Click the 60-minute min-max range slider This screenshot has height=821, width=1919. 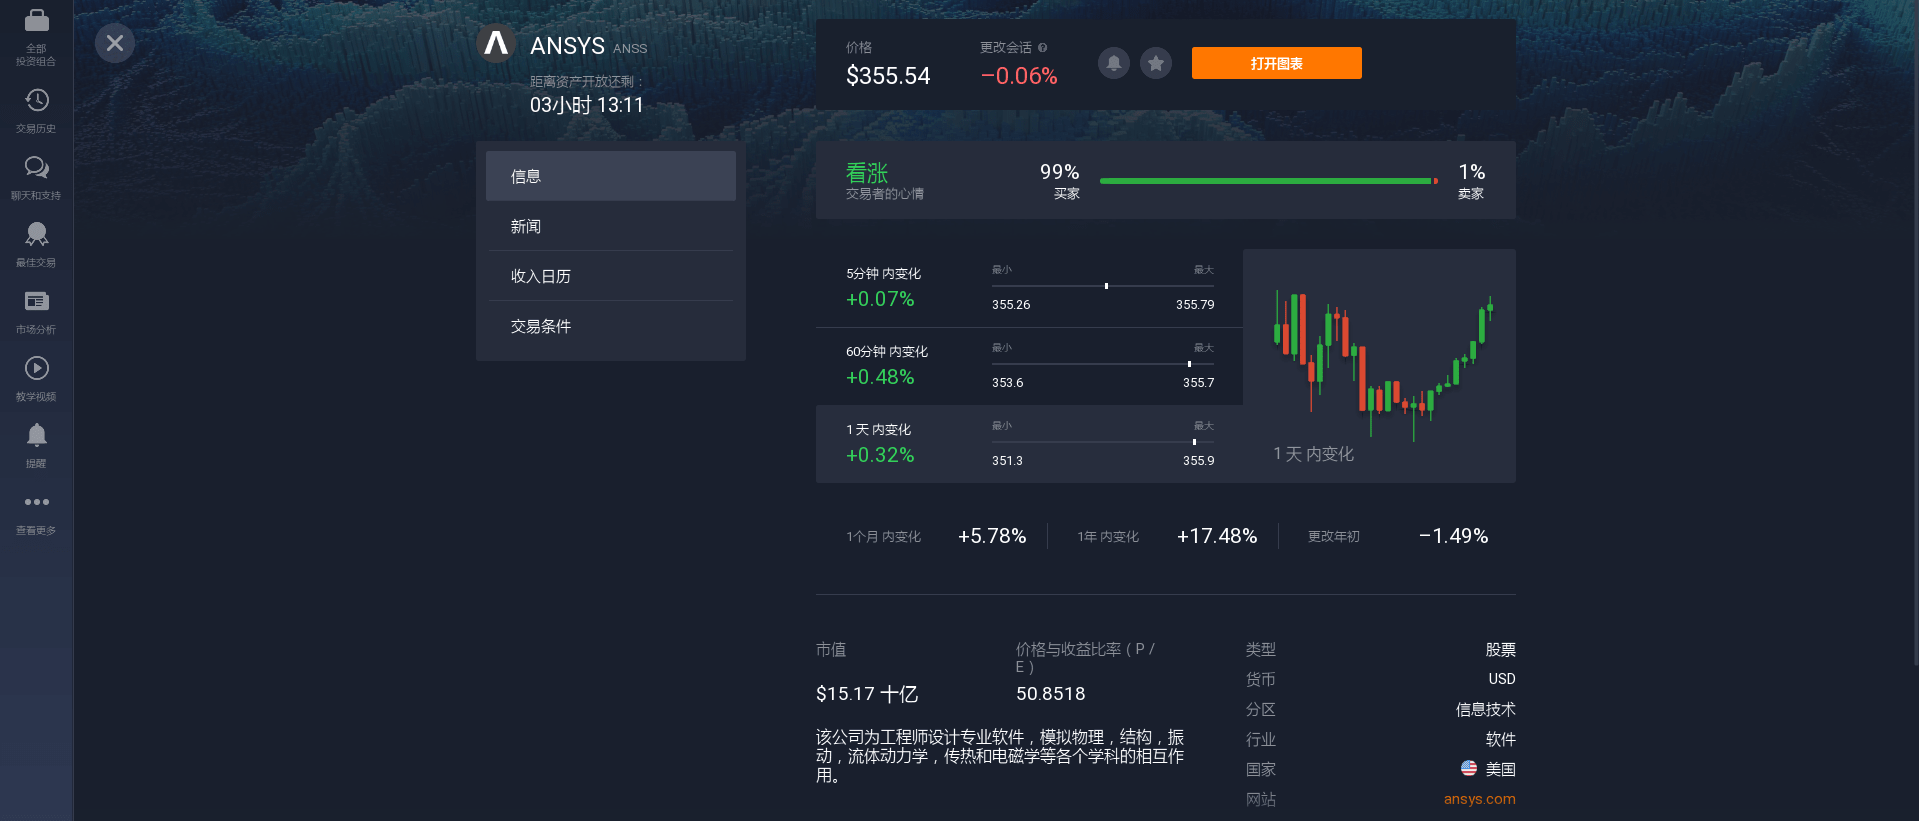pos(1103,364)
